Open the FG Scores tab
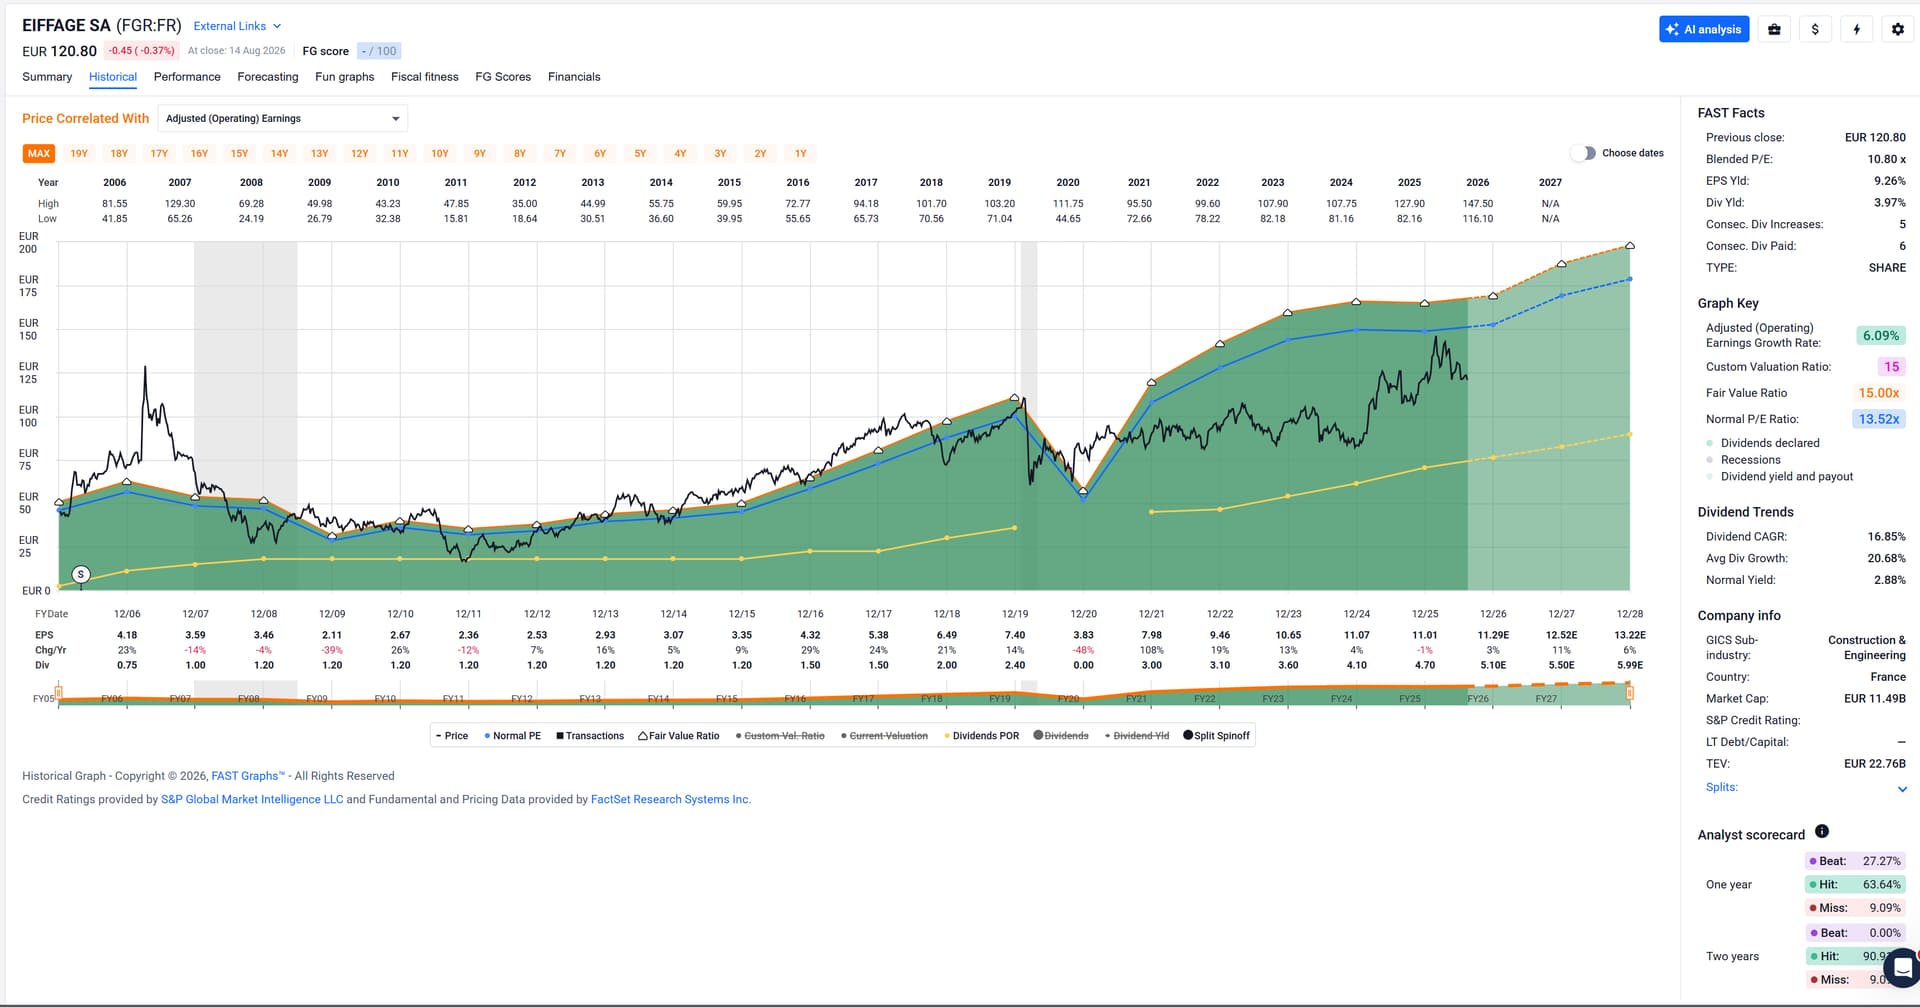Image resolution: width=1920 pixels, height=1007 pixels. (x=503, y=77)
